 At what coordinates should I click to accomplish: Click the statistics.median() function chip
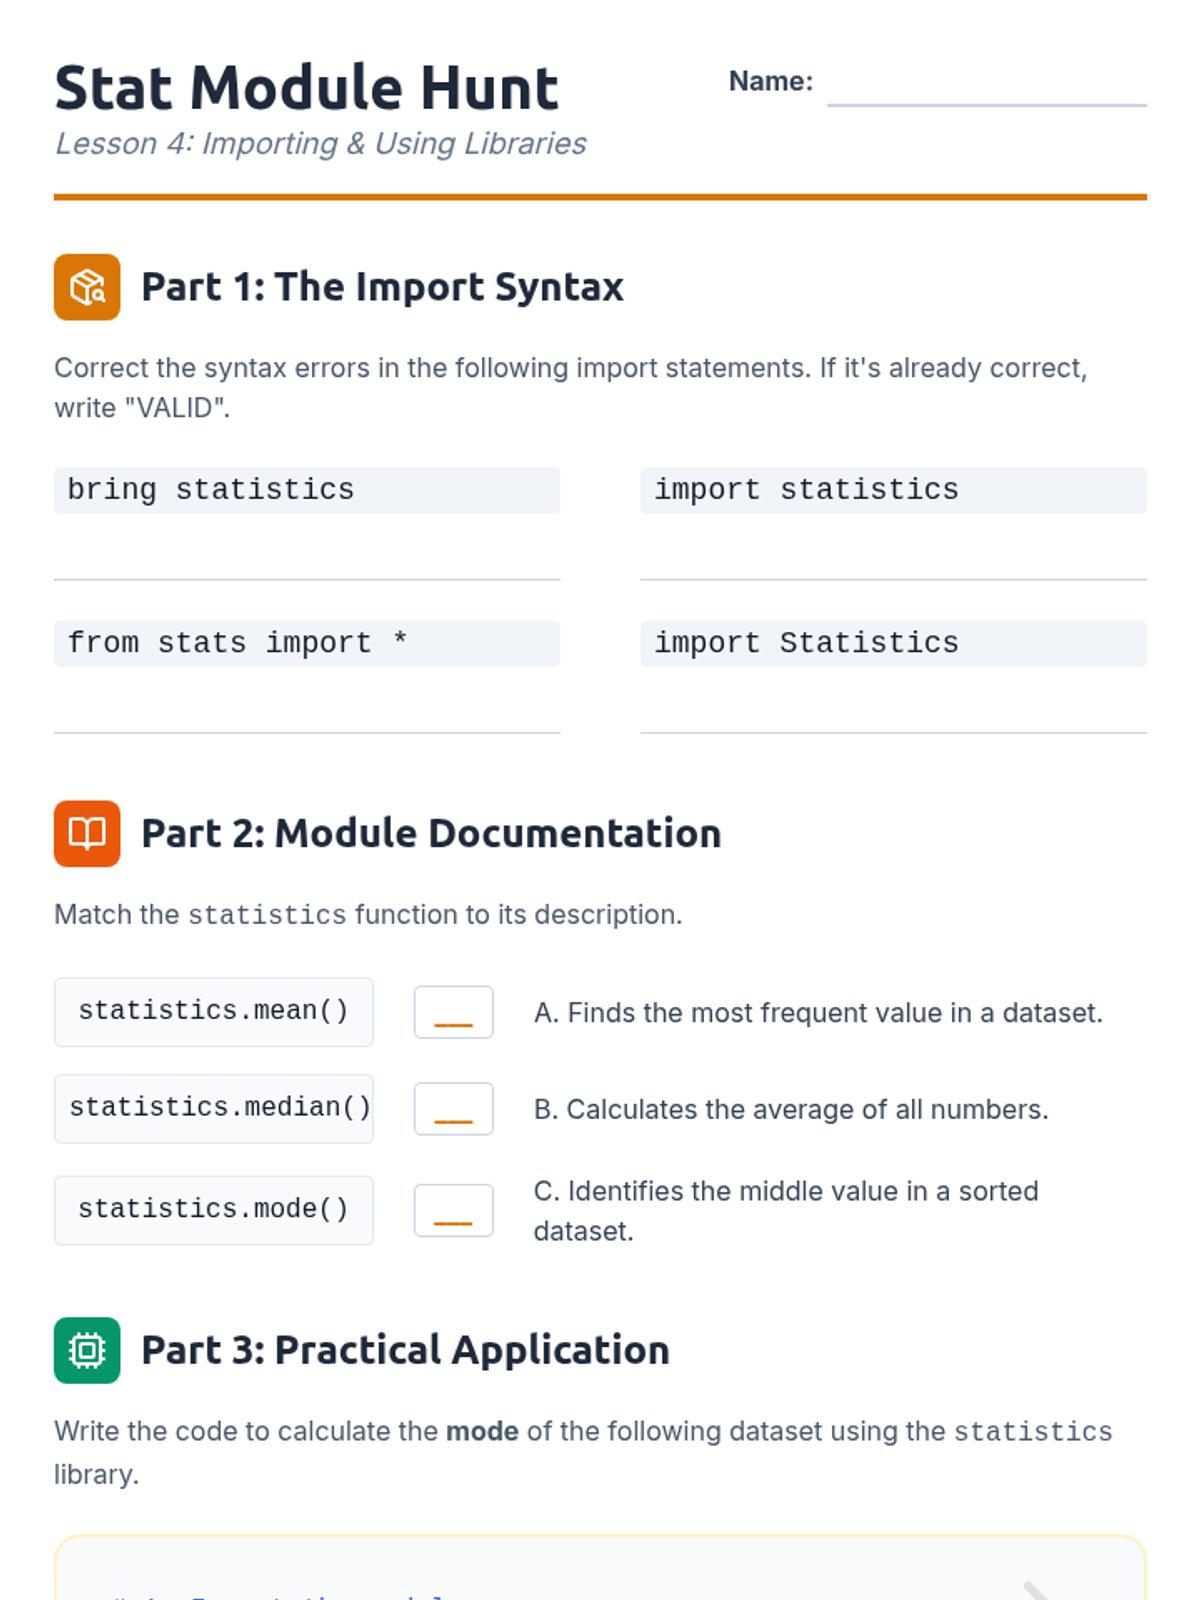click(214, 1108)
